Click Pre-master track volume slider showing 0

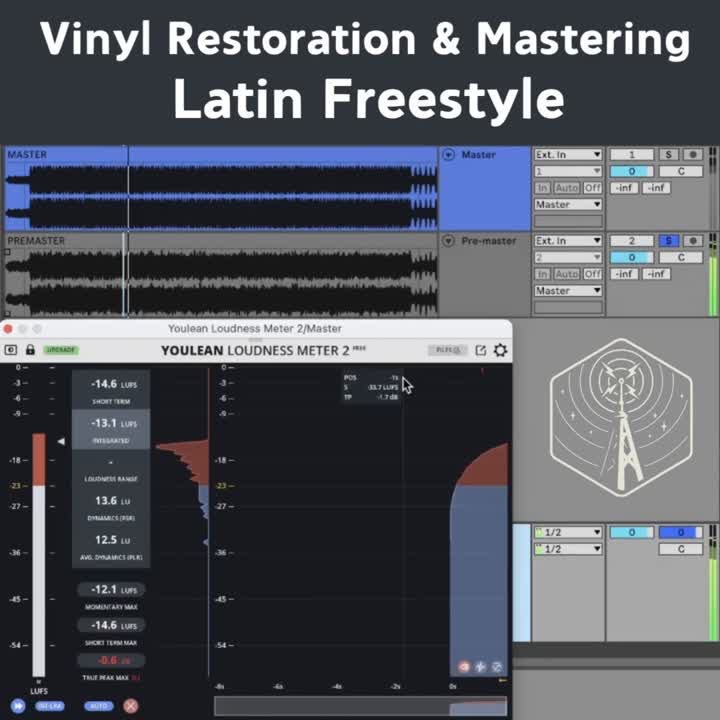pyautogui.click(x=632, y=257)
